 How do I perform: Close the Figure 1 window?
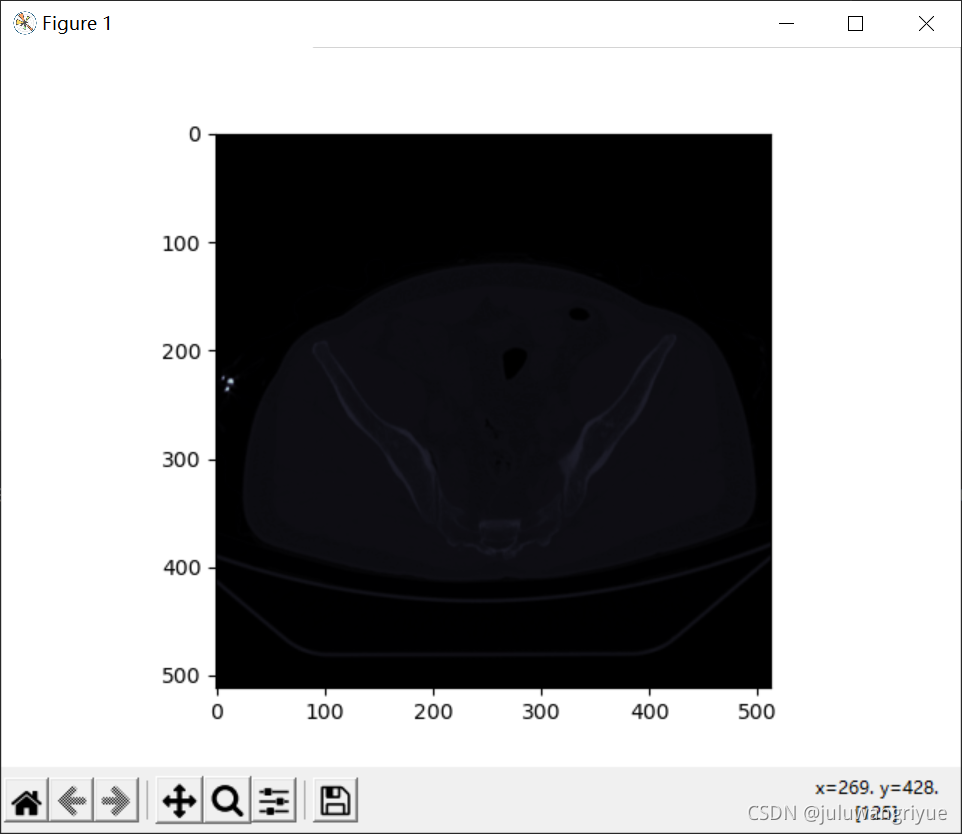coord(926,23)
